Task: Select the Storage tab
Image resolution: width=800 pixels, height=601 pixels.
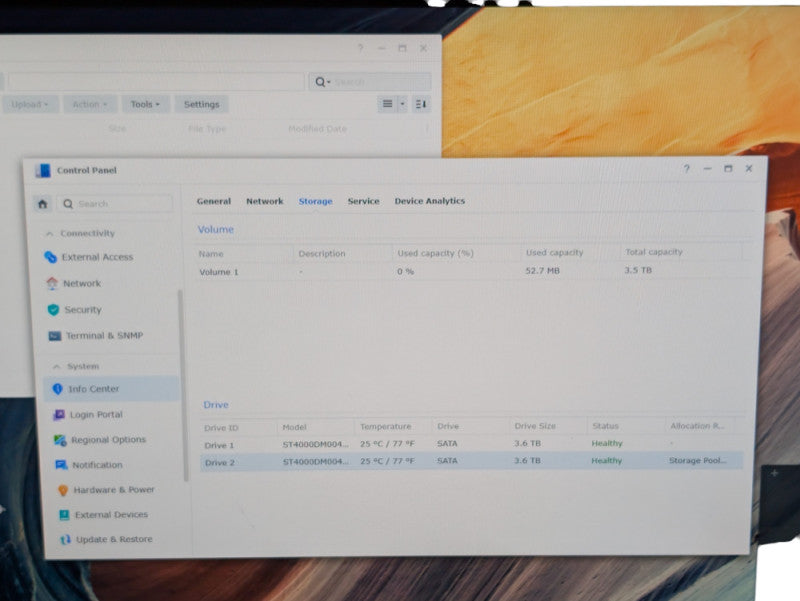Action: coord(315,202)
